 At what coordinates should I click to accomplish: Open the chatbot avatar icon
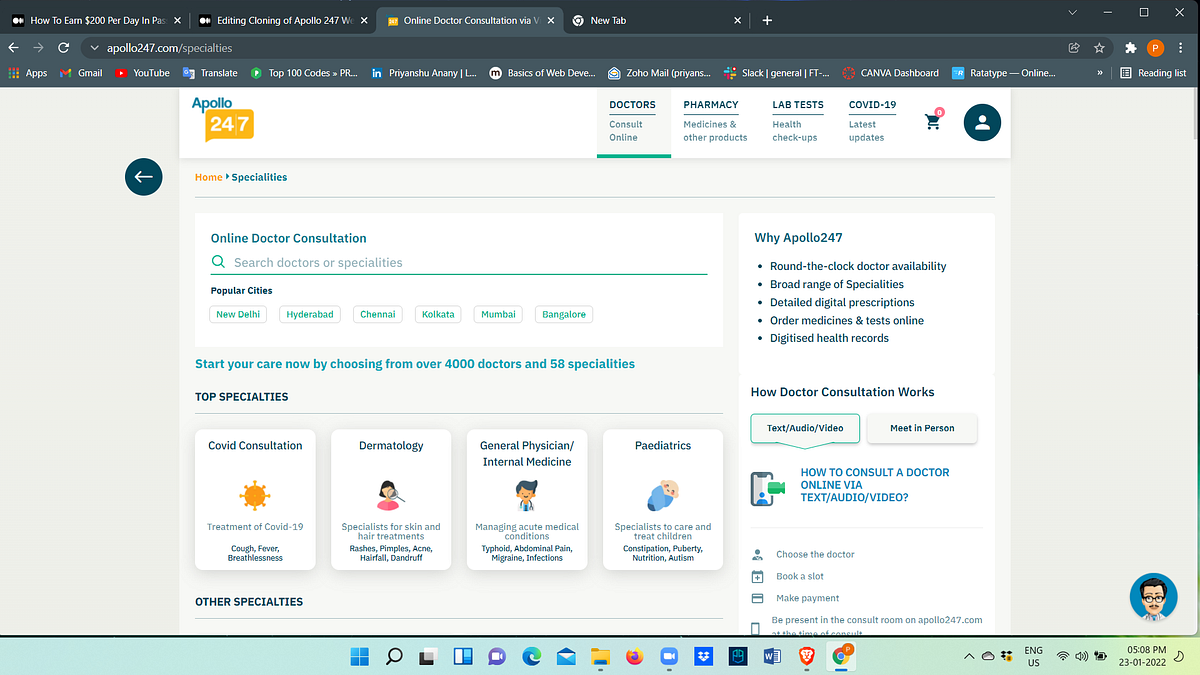coord(1153,597)
